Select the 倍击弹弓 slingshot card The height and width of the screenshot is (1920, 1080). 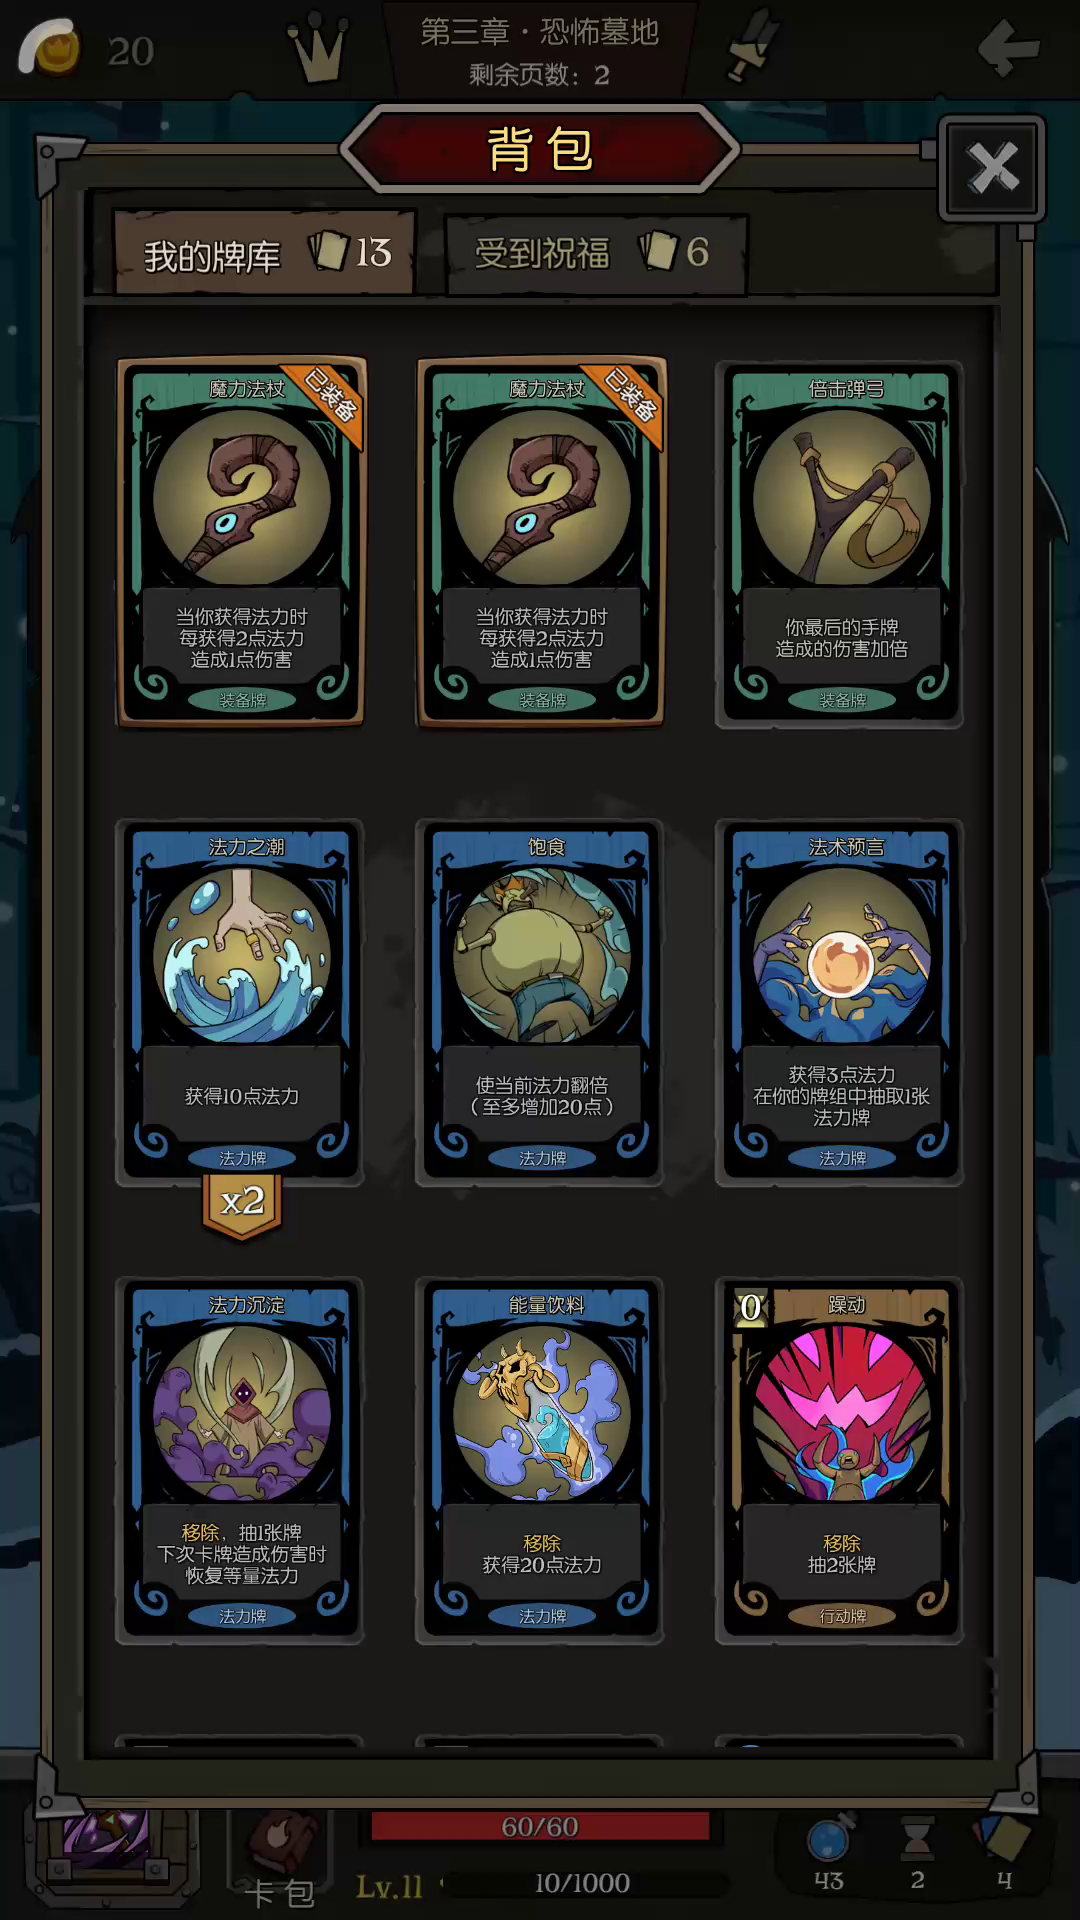[x=840, y=544]
